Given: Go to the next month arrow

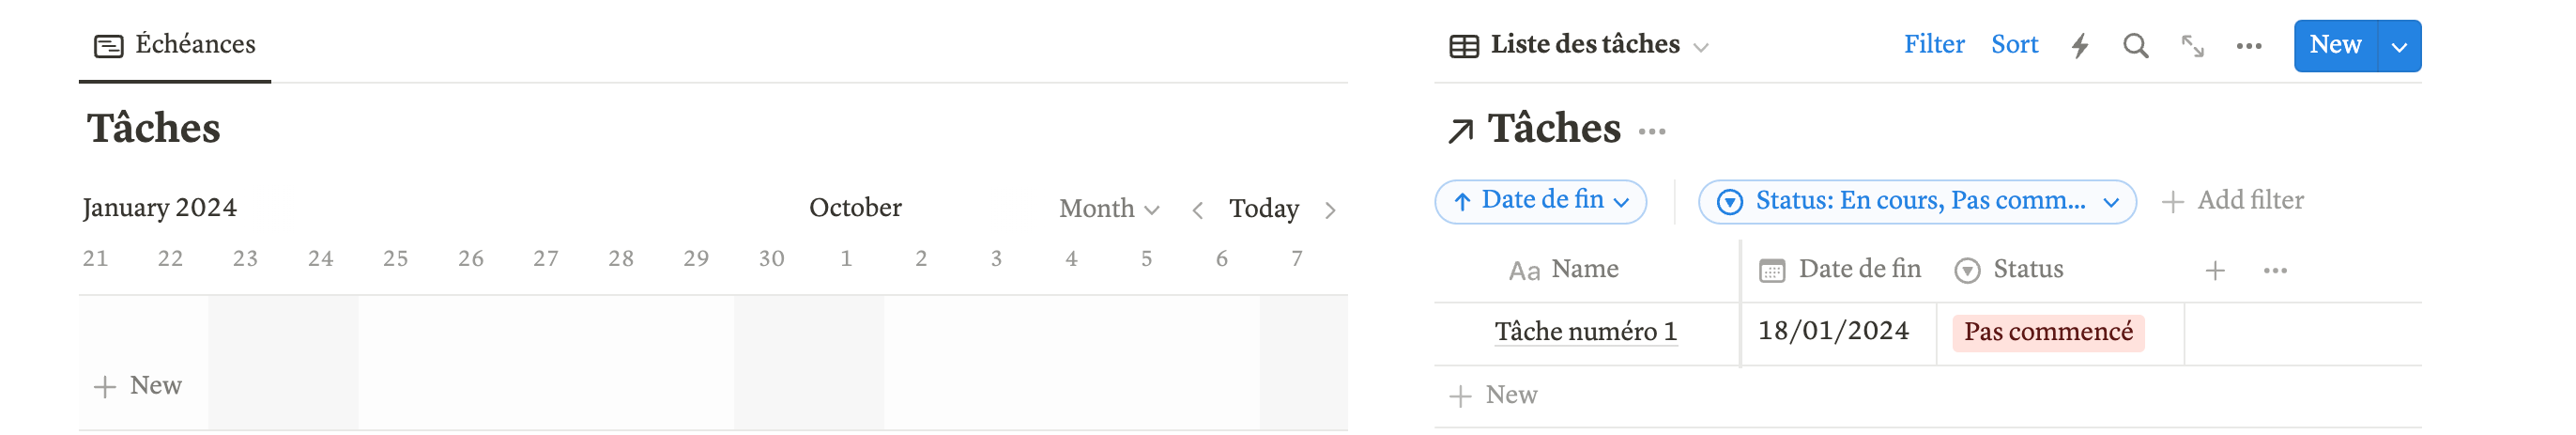Looking at the screenshot, I should (1330, 210).
